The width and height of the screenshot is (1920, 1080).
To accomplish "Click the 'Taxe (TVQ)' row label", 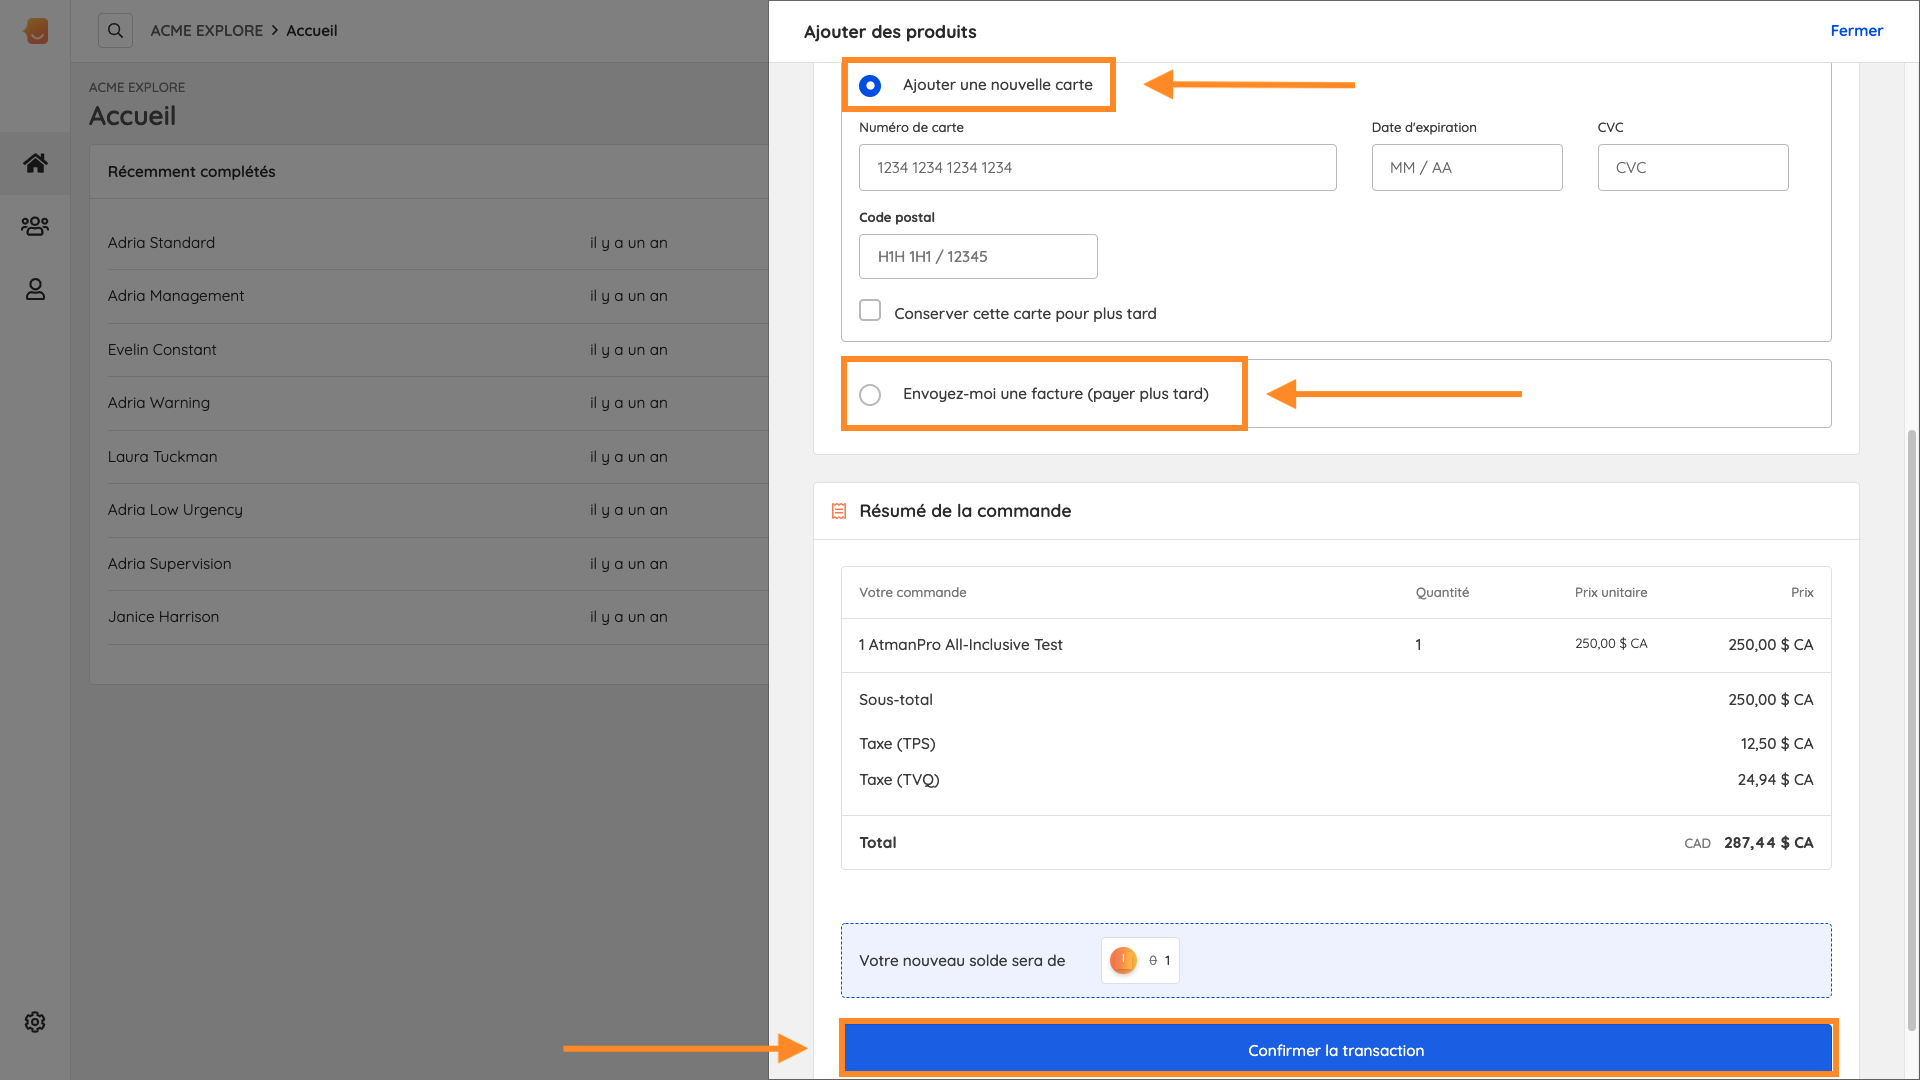I will coord(899,780).
